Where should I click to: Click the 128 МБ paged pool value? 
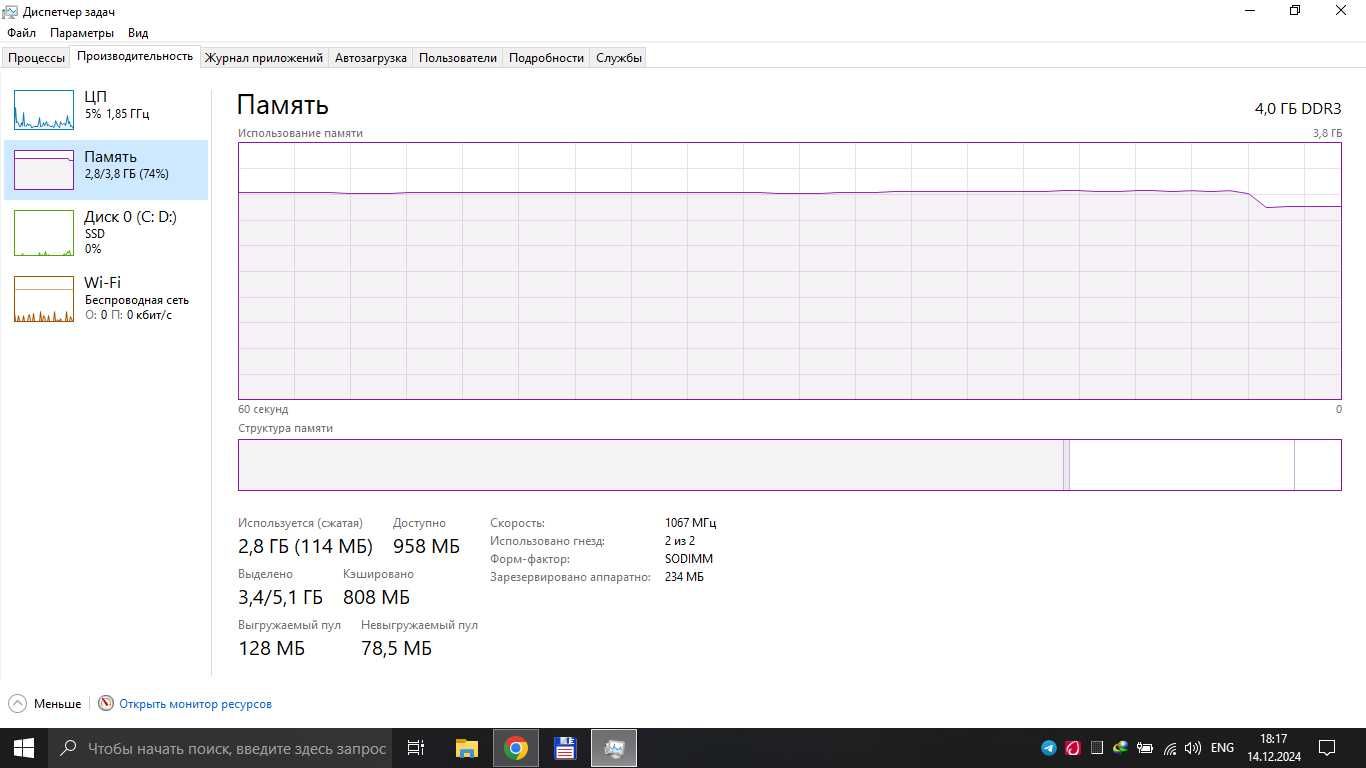[271, 648]
